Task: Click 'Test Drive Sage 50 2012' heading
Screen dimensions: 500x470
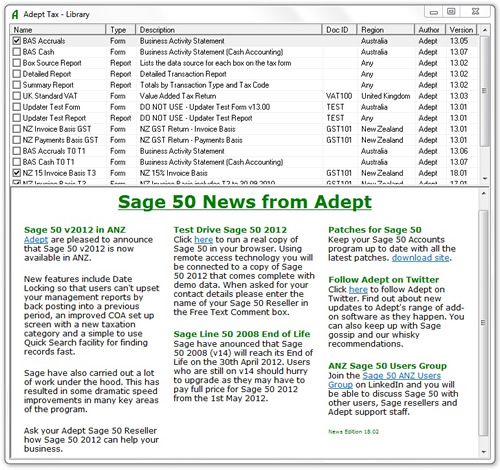Action: [x=230, y=230]
